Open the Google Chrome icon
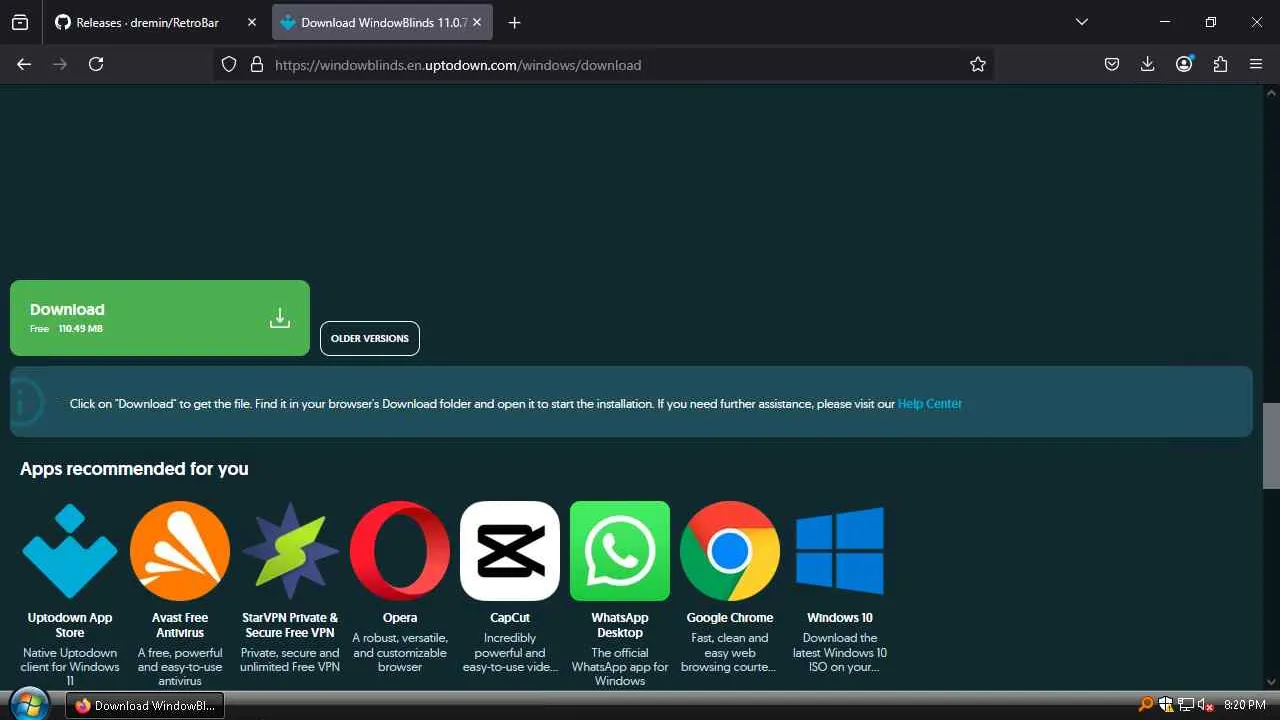The height and width of the screenshot is (720, 1280). coord(730,551)
